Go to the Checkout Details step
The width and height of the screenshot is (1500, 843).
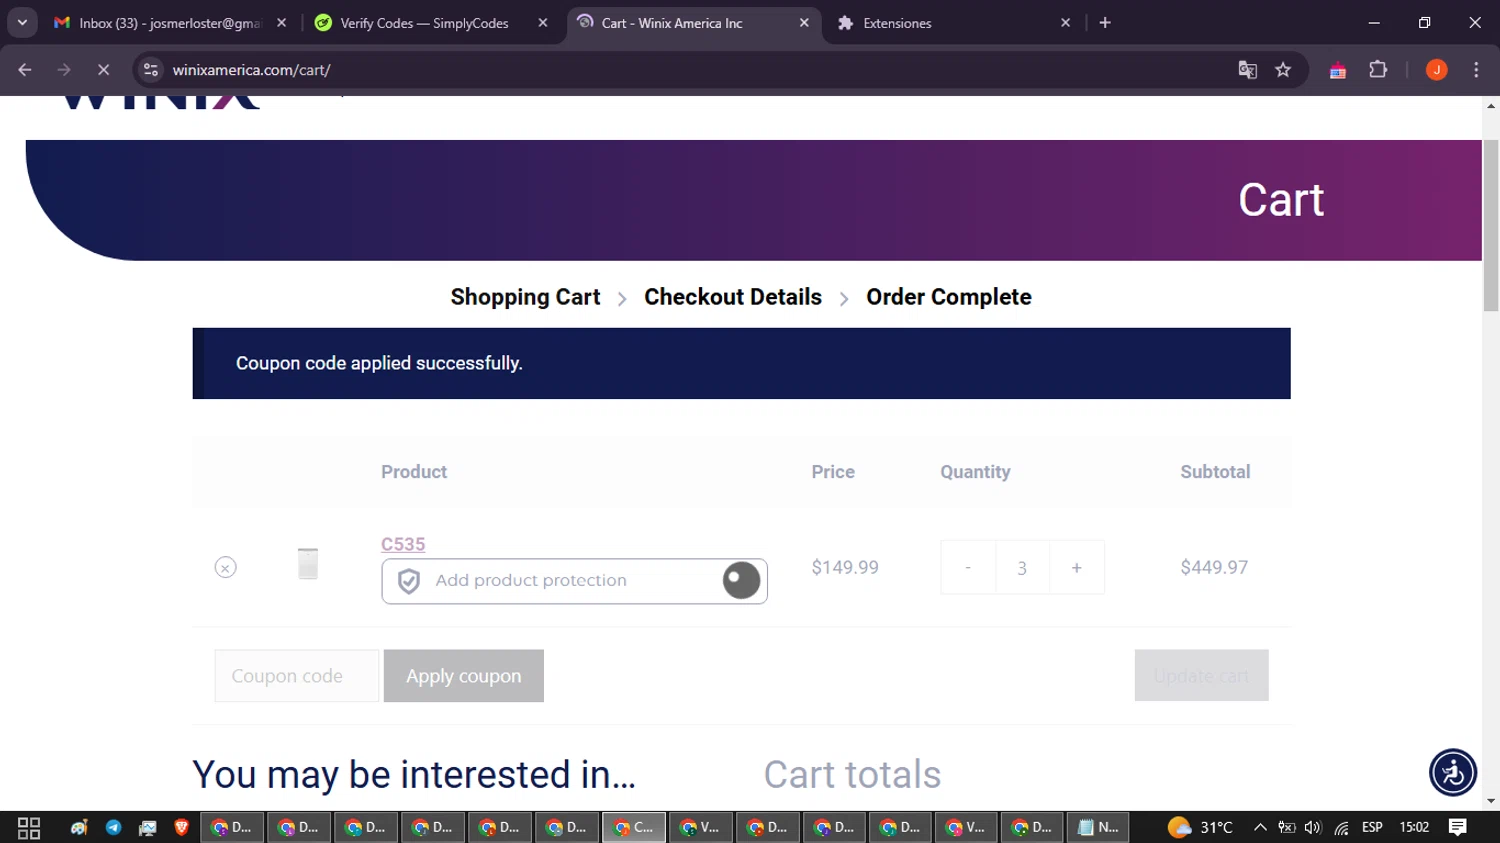click(733, 297)
